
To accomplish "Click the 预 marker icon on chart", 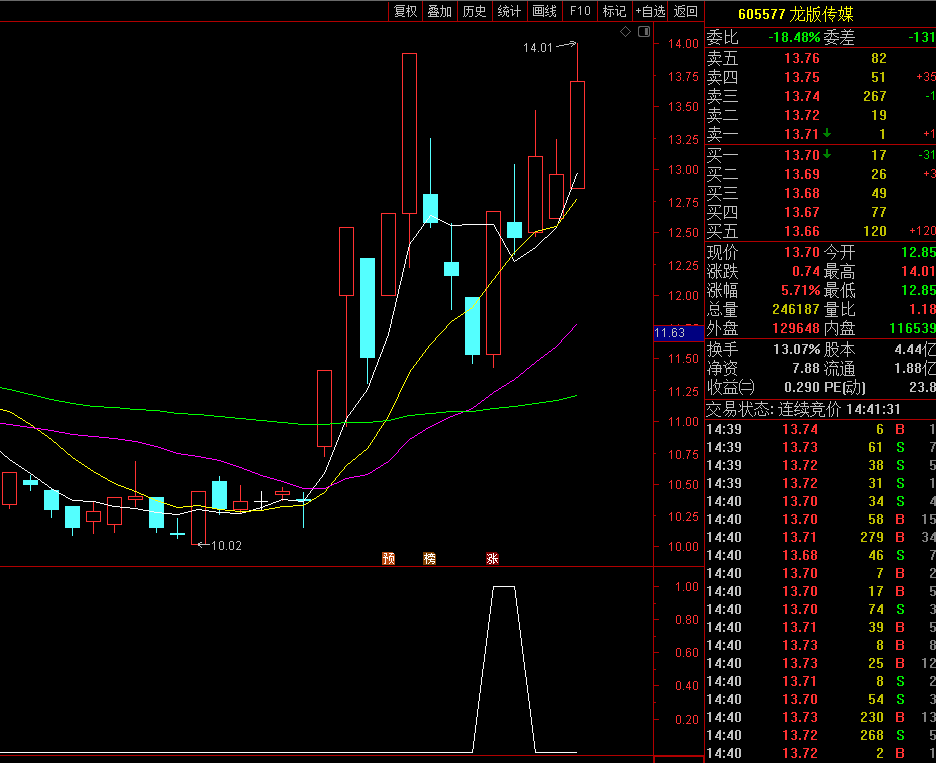I will [389, 558].
